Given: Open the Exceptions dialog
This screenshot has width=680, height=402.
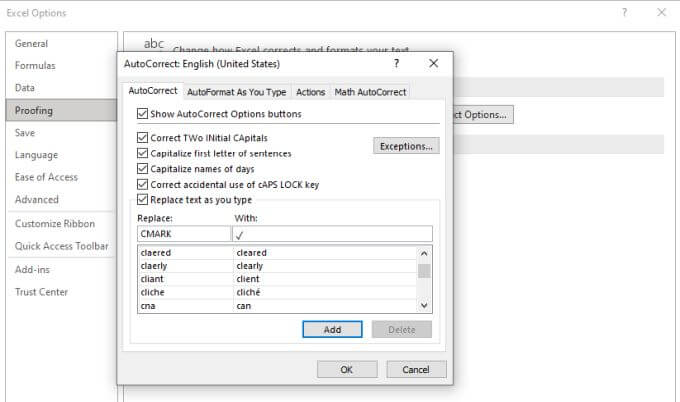Looking at the screenshot, I should point(406,146).
